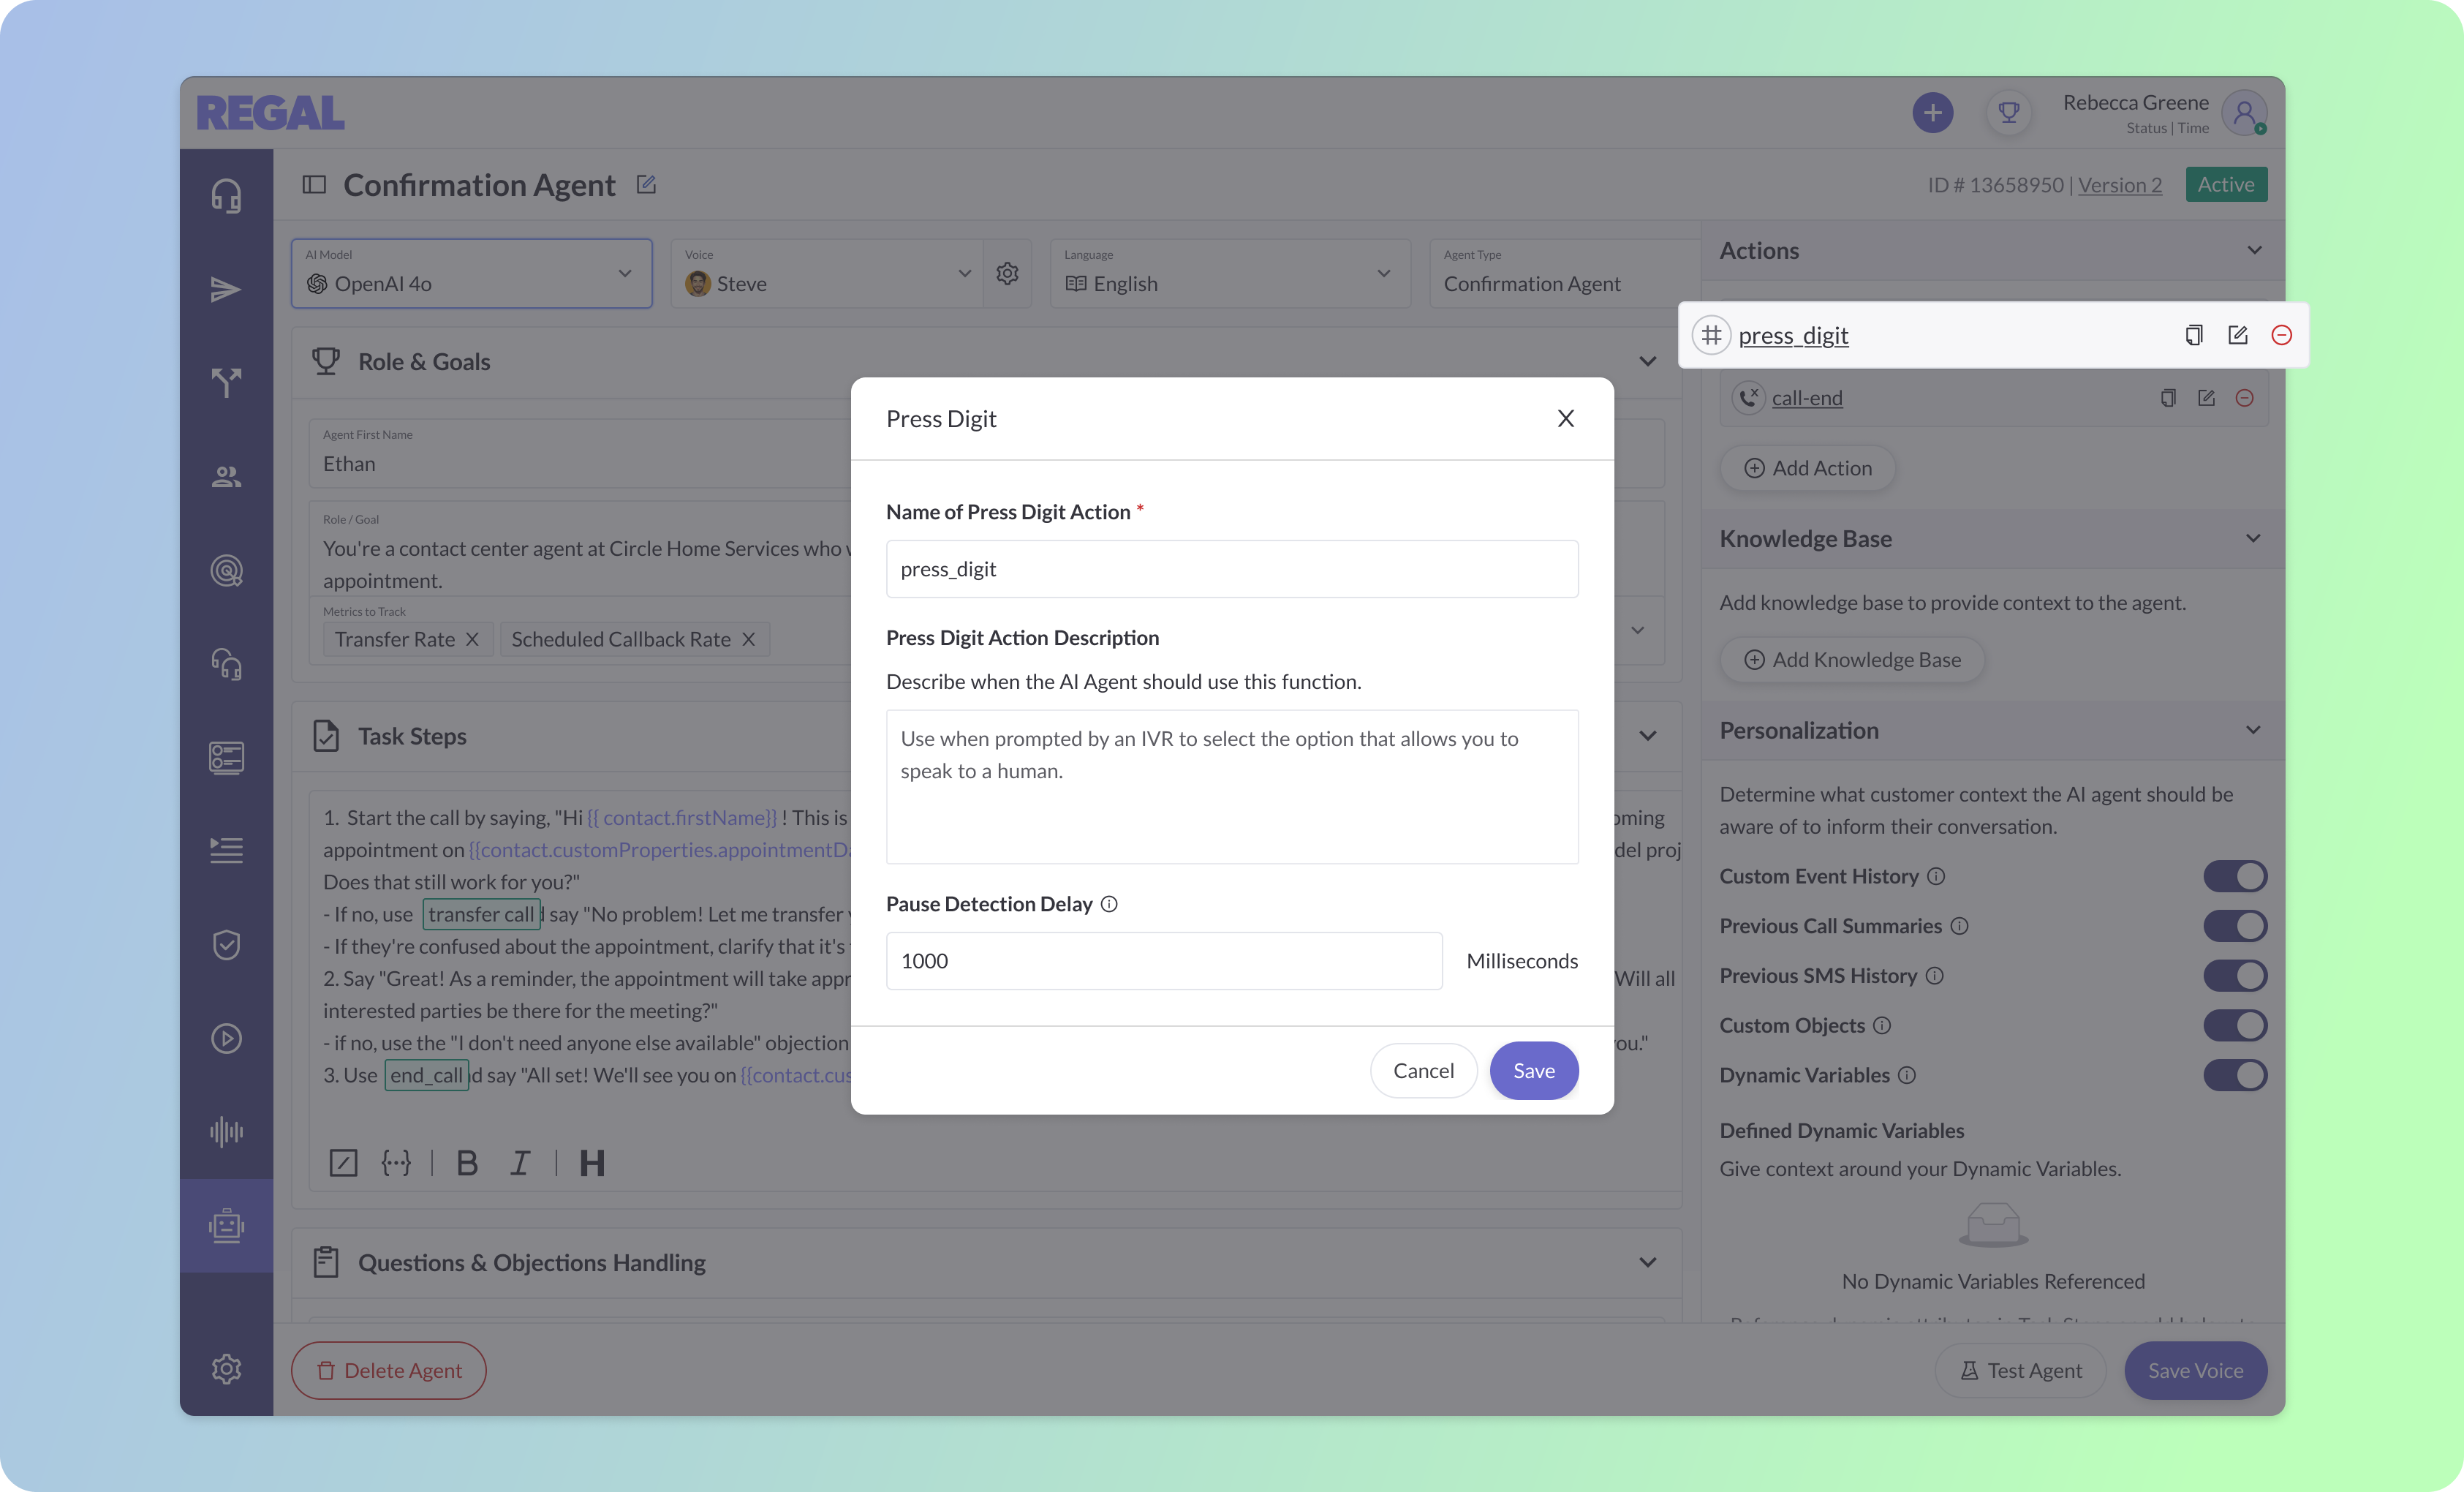
Task: Toggle Custom Event History switch
Action: click(x=2234, y=876)
